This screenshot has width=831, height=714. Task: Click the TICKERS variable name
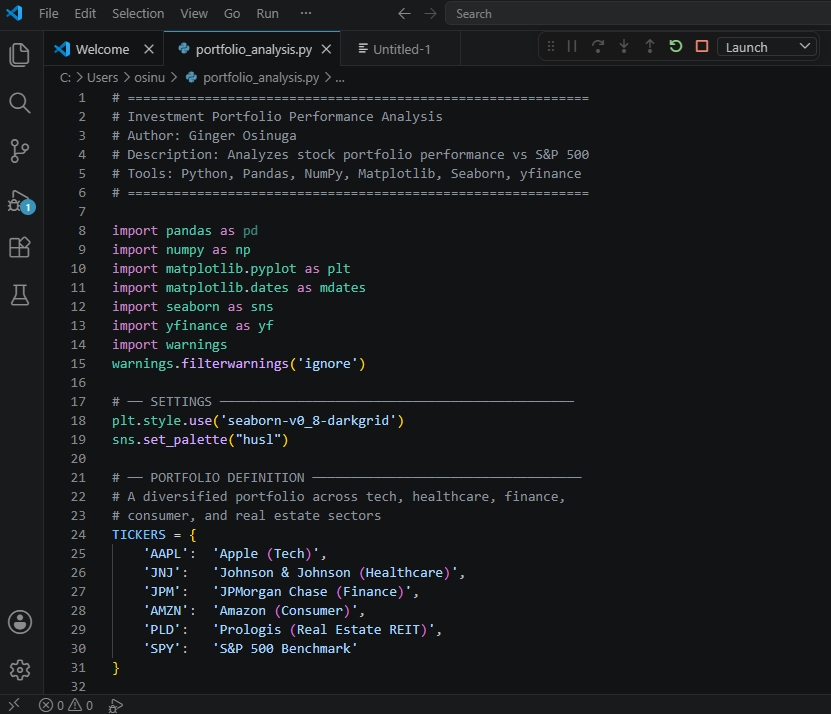point(139,534)
